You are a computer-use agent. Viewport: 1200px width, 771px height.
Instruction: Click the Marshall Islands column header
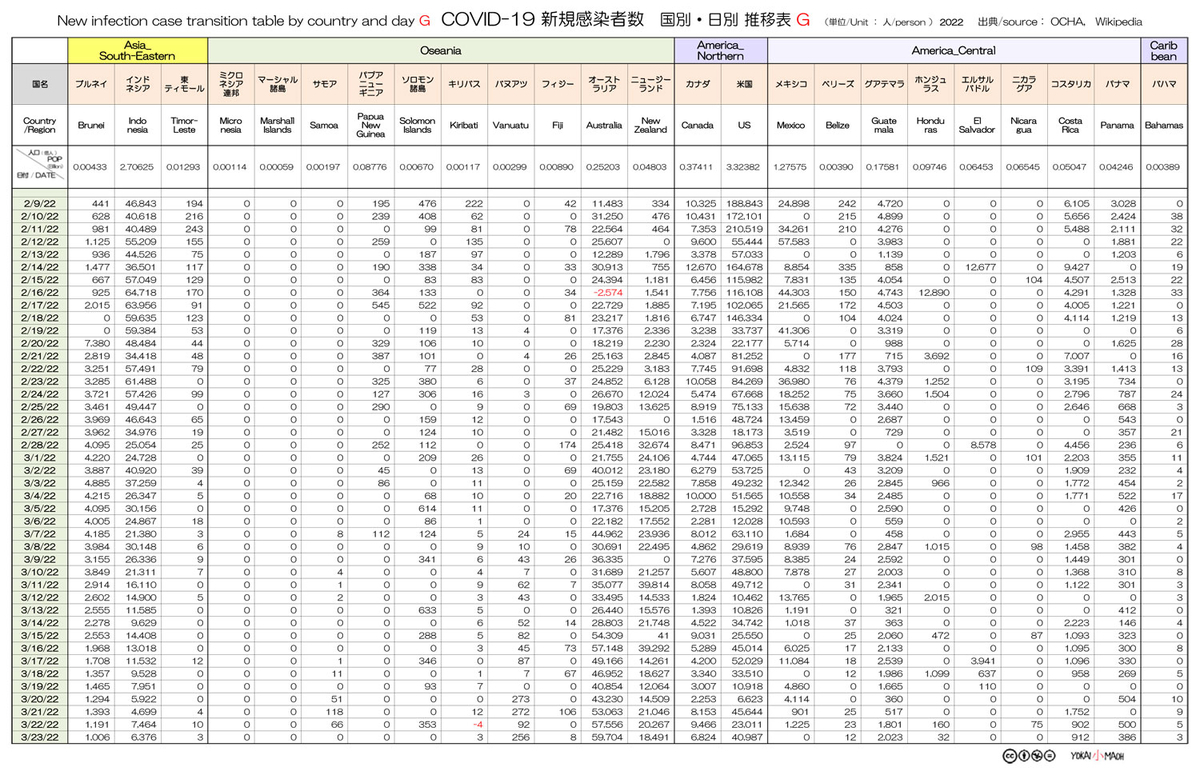277,125
